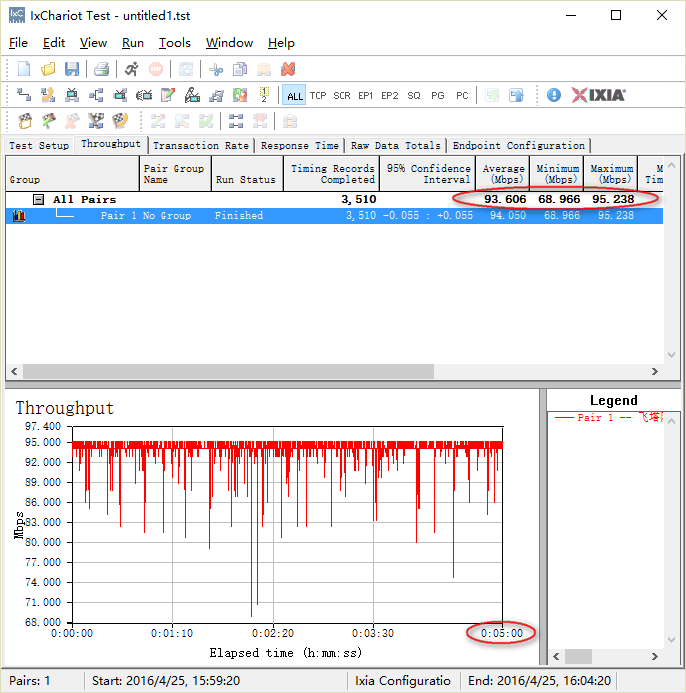The width and height of the screenshot is (686, 693).
Task: Copy the selected pair using the copy icon
Action: [x=240, y=69]
